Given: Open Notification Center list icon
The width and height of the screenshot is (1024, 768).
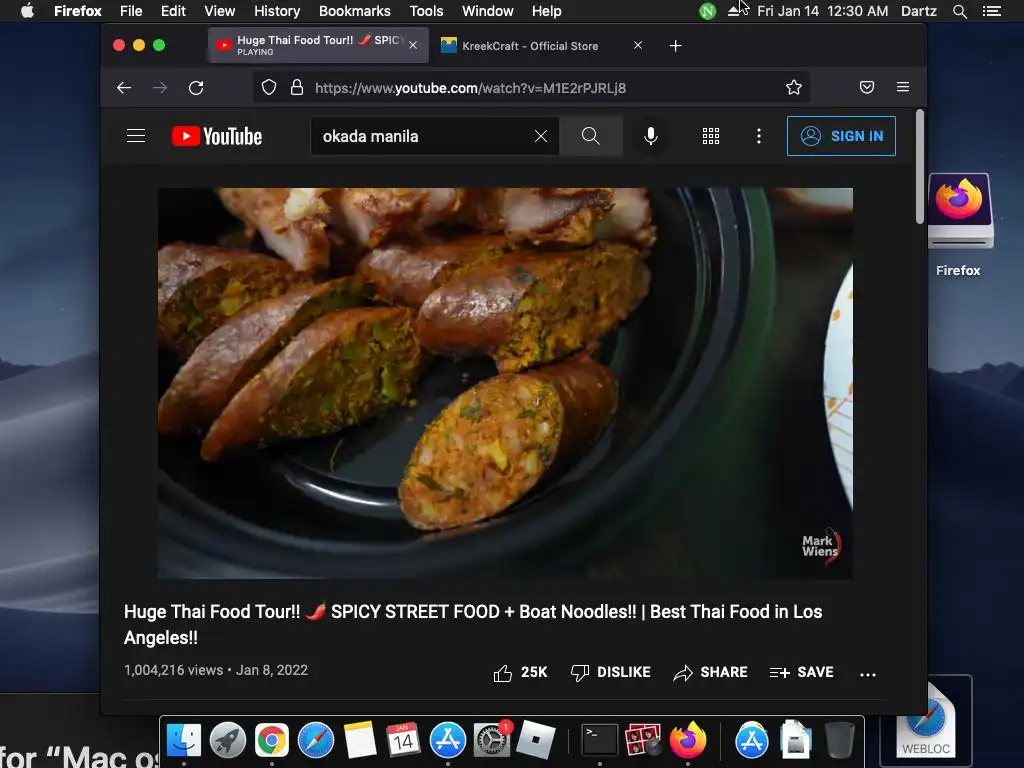Looking at the screenshot, I should [x=992, y=11].
